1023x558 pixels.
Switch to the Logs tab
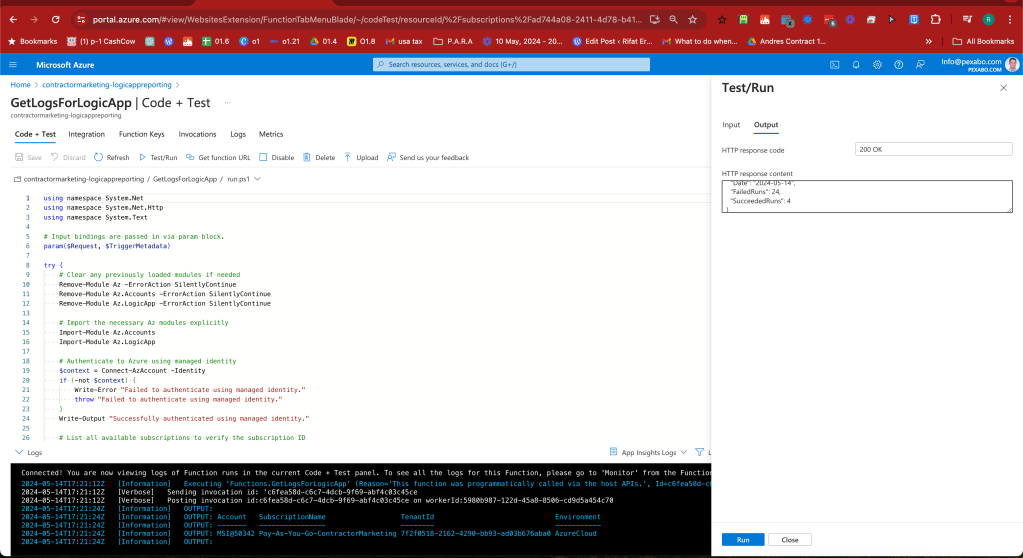pos(238,134)
